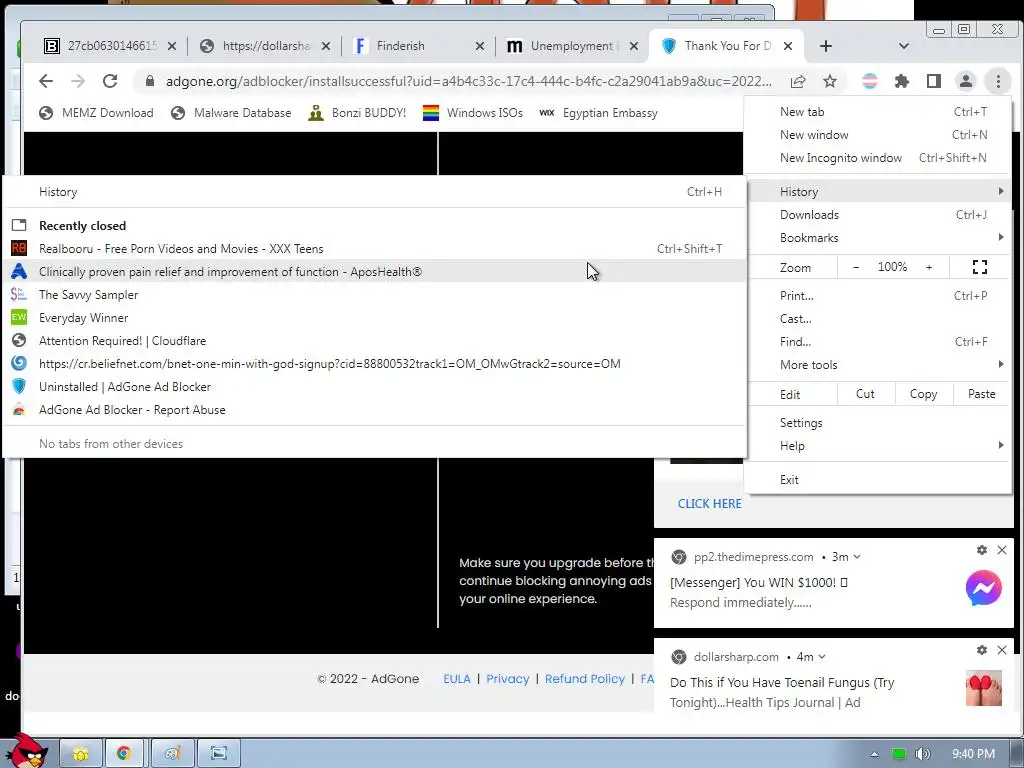Open settings gear on dollarsharp notification
Viewport: 1024px width, 768px height.
[982, 650]
